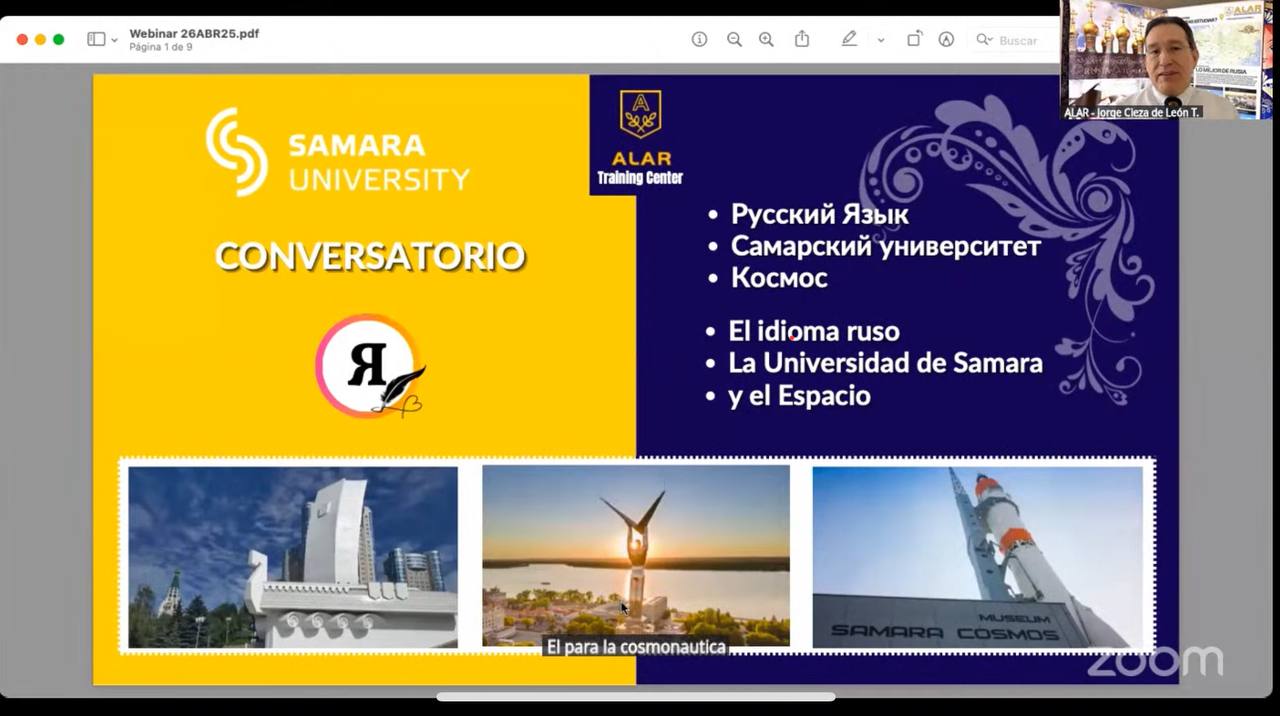Click the bullet text Космос
Image resolution: width=1280 pixels, height=716 pixels.
(779, 278)
